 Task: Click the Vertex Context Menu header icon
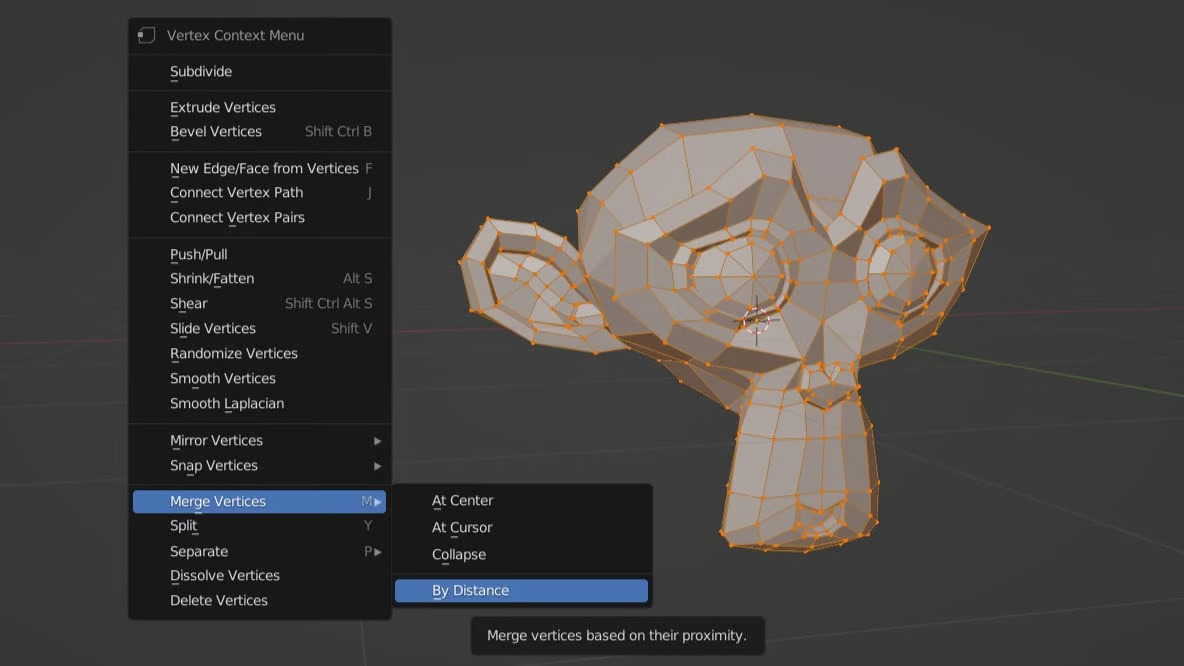[146, 35]
